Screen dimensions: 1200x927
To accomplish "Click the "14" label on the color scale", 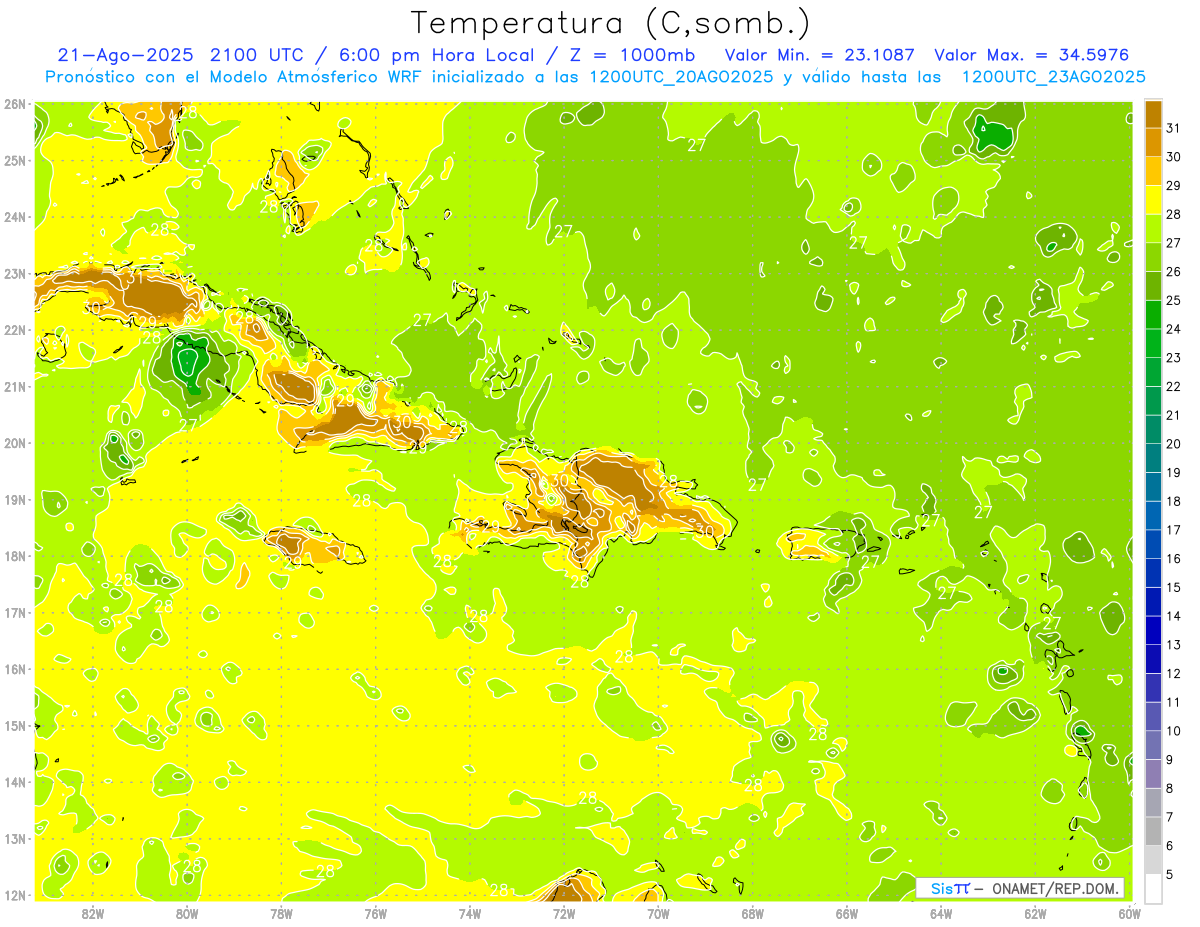I will [1174, 616].
